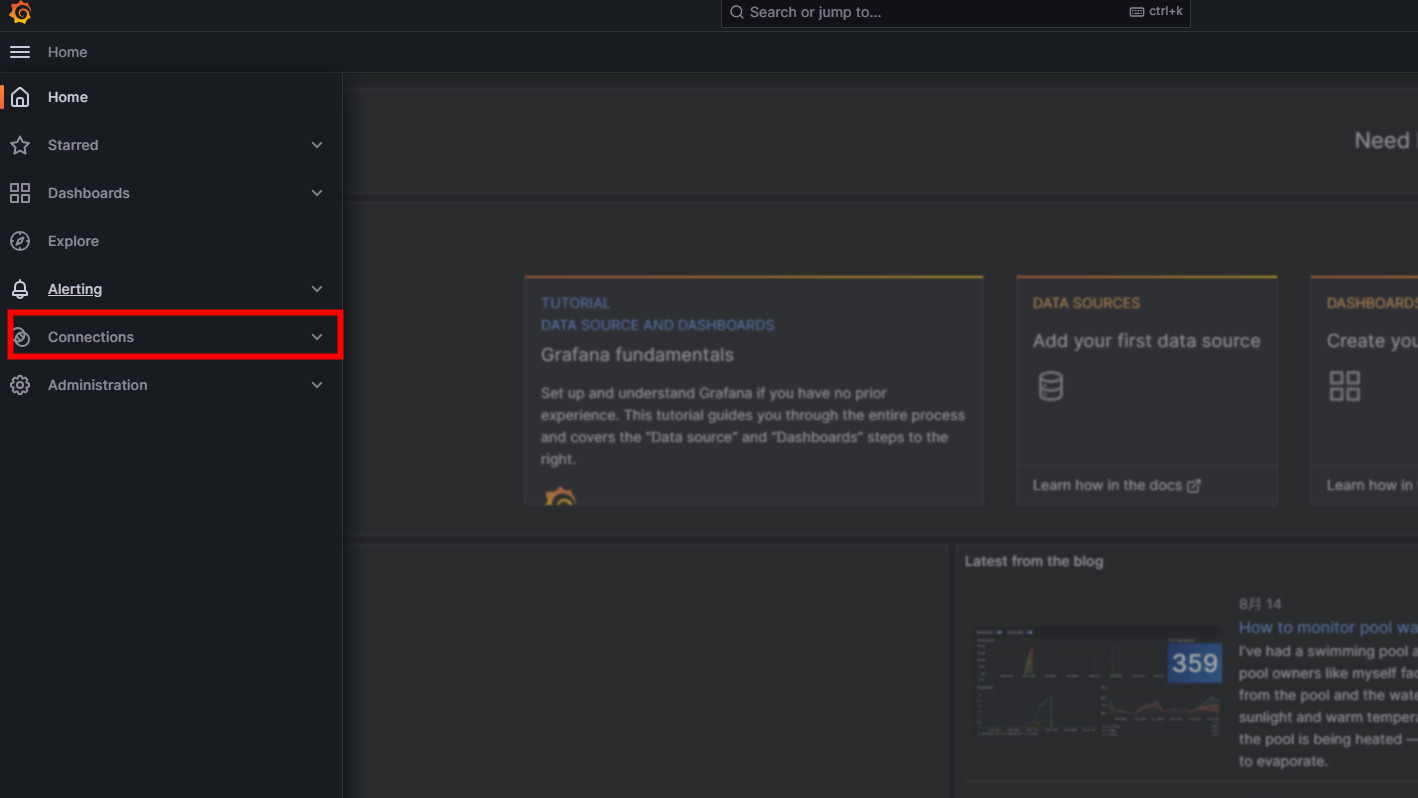Open the How to monitor pool blog link
This screenshot has height=798, width=1418.
coord(1328,627)
